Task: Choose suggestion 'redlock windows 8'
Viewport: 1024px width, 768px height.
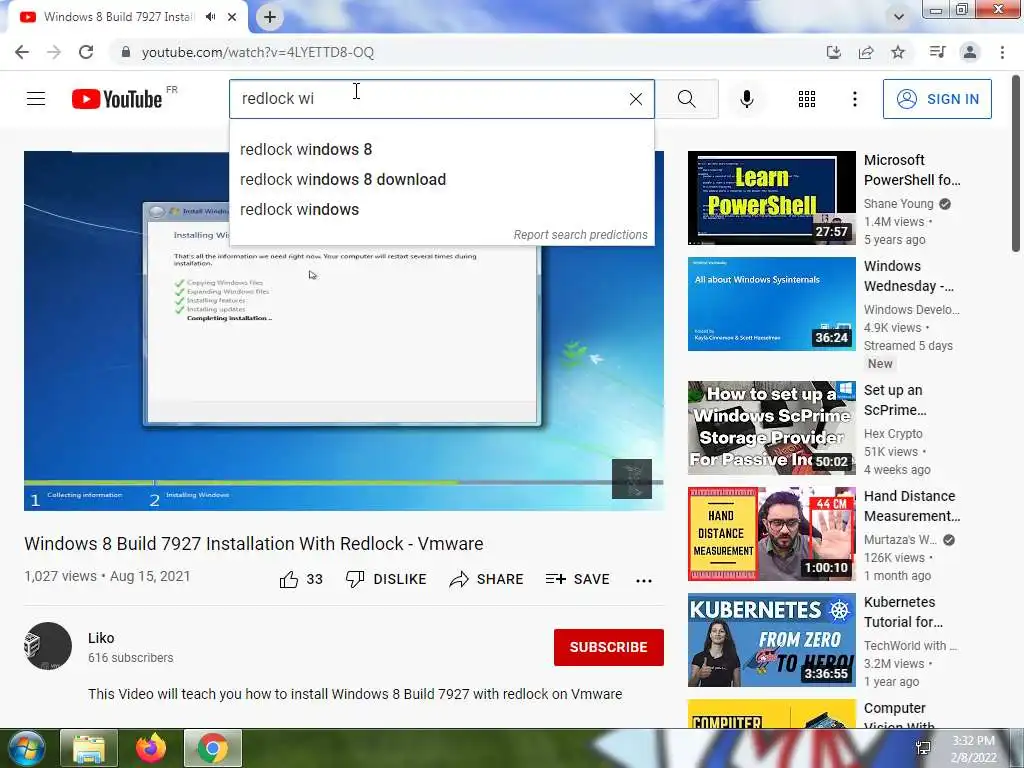Action: pos(441,150)
